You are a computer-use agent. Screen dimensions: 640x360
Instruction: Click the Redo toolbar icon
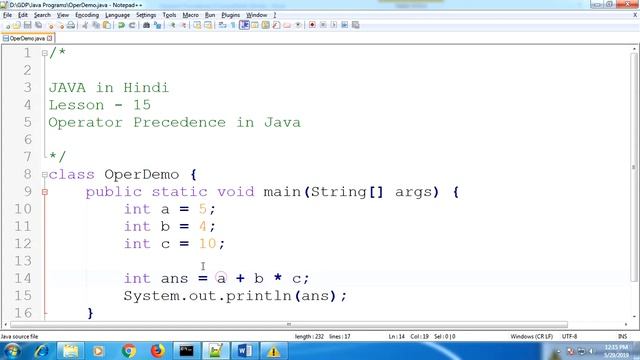[132, 25]
